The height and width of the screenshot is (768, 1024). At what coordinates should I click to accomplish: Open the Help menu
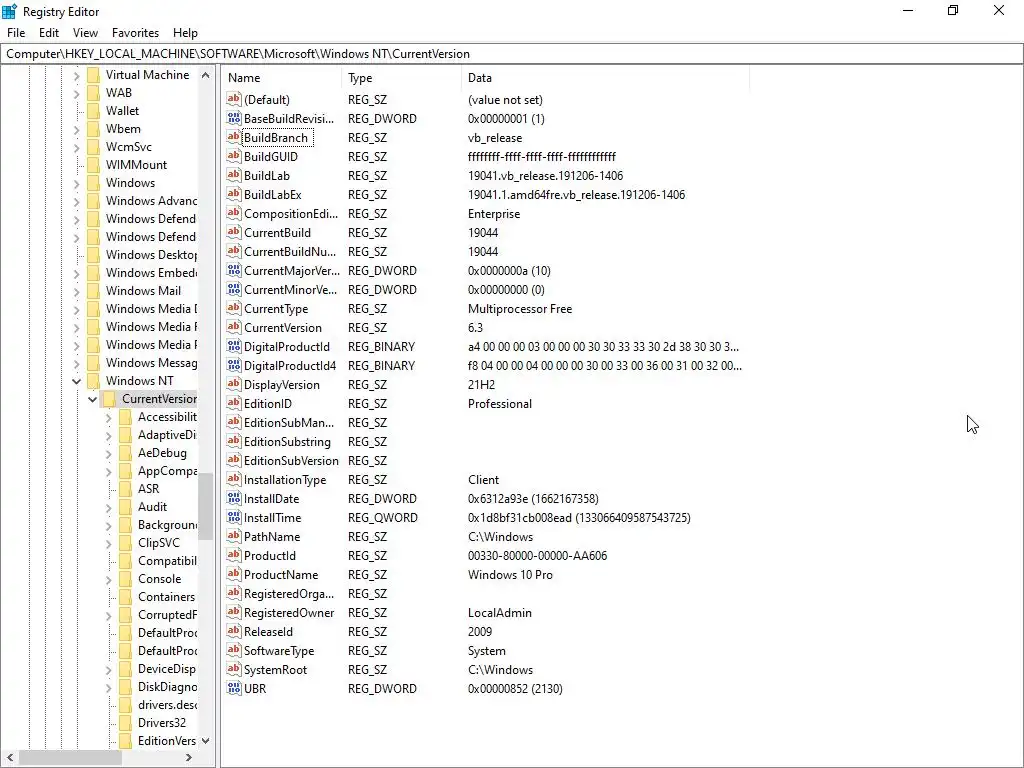(x=185, y=33)
